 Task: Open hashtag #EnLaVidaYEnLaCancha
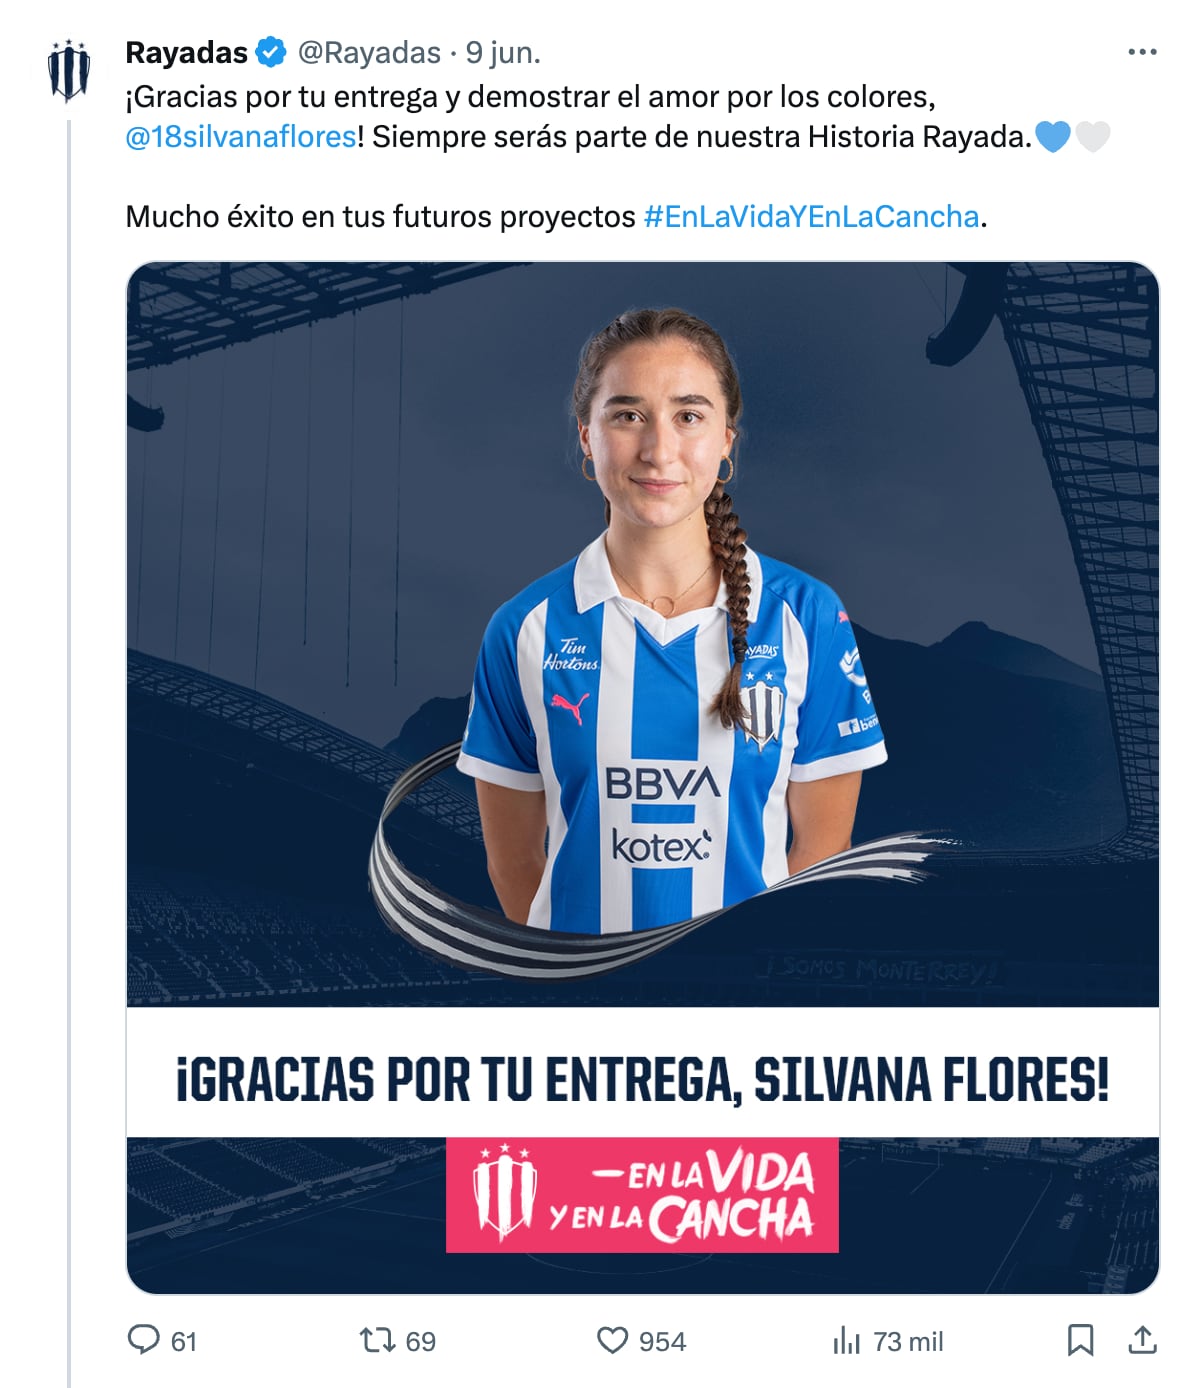(x=811, y=216)
